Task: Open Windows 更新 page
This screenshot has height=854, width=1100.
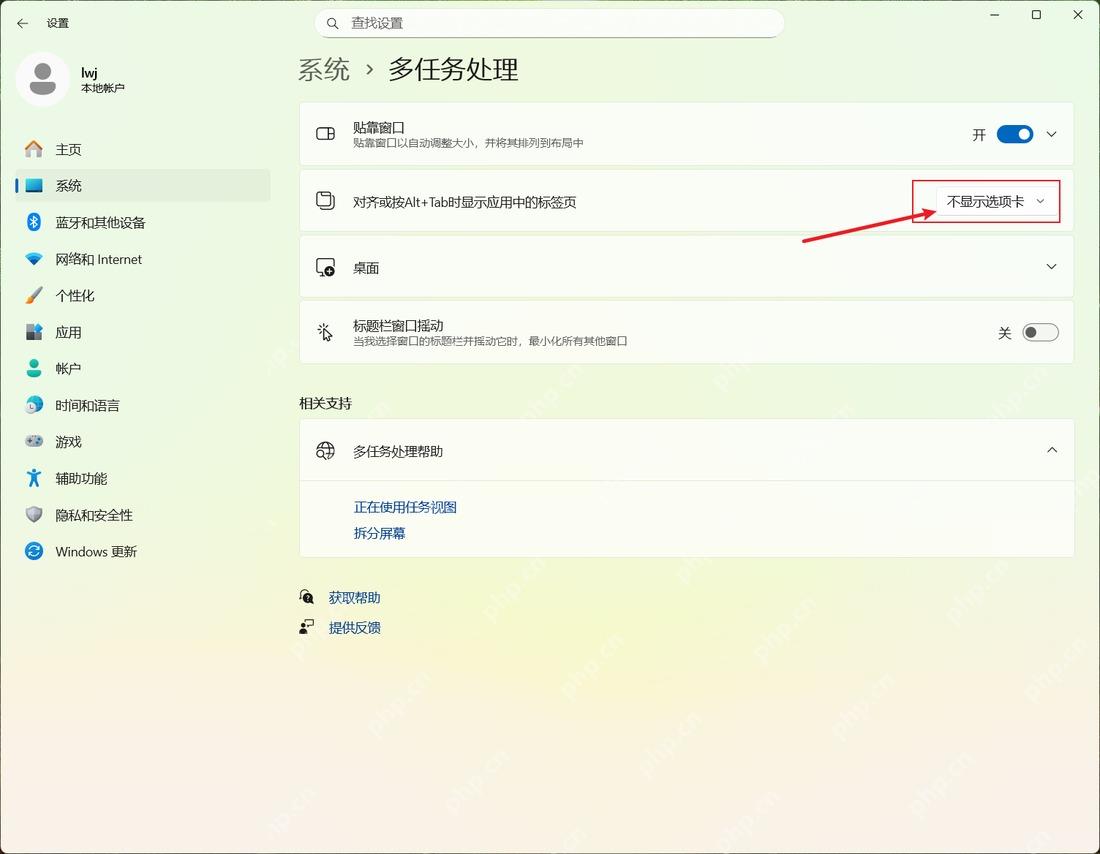Action: [142, 551]
